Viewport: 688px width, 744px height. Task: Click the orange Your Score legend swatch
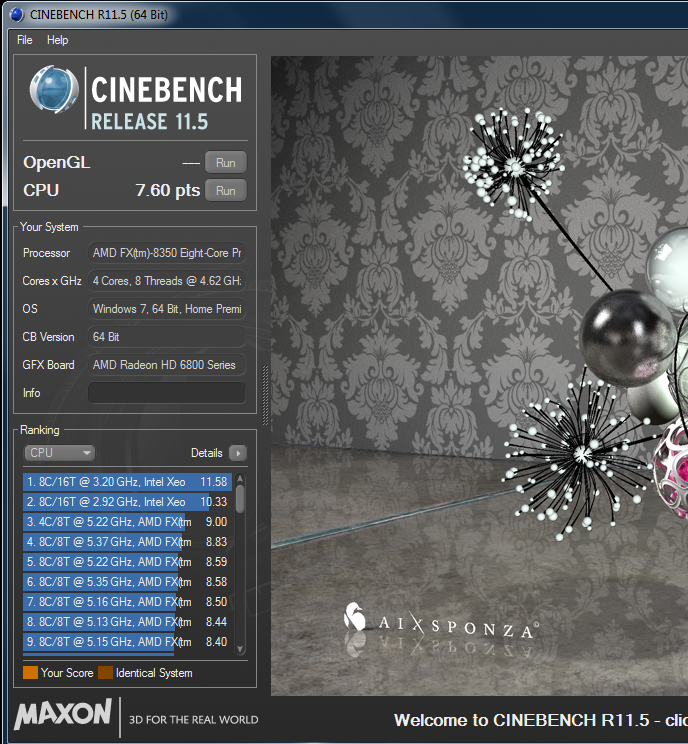[30, 673]
